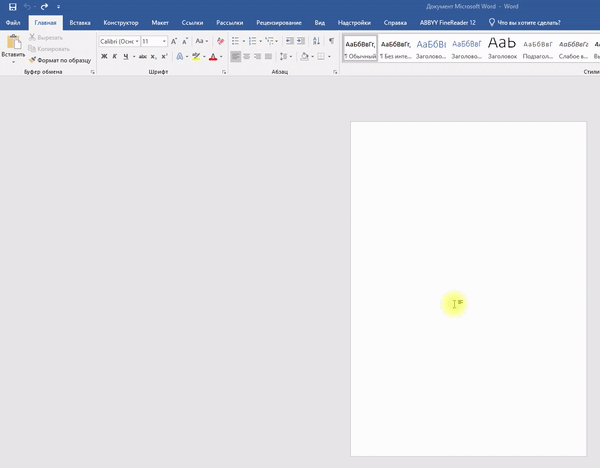Open the Буфер обмена dialog launcher
This screenshot has width=600, height=468.
(92, 72)
